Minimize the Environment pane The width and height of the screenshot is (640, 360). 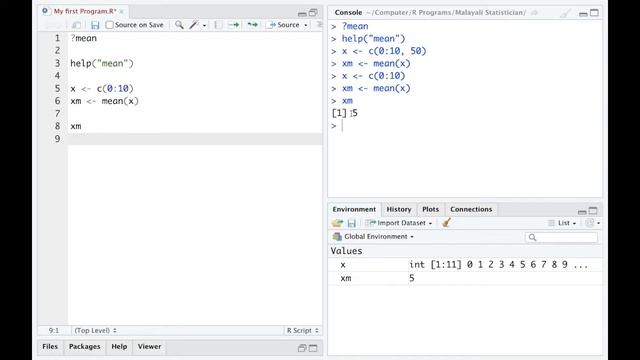click(582, 212)
